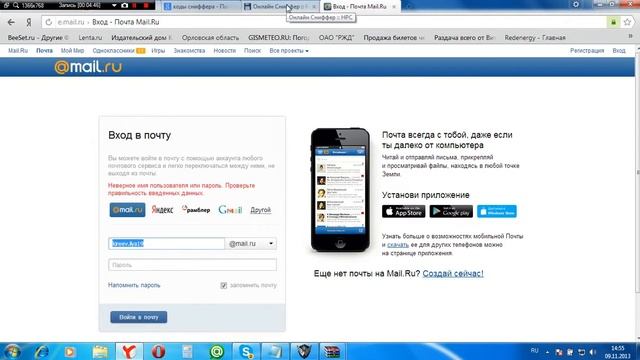Expand bookmarks bar overflow chevron
Screen dimensions: 640x360
[631, 37]
